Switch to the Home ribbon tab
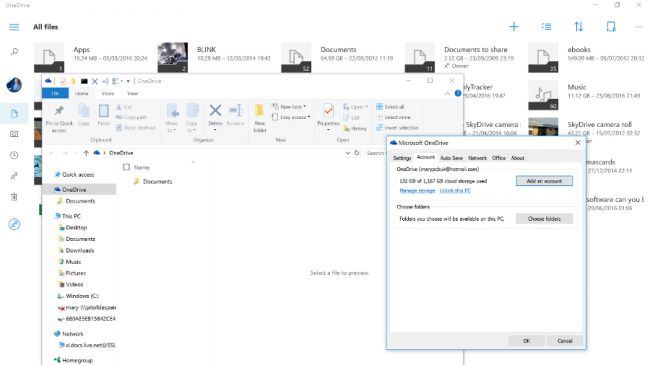Viewport: 650px width, 365px height. (x=82, y=93)
